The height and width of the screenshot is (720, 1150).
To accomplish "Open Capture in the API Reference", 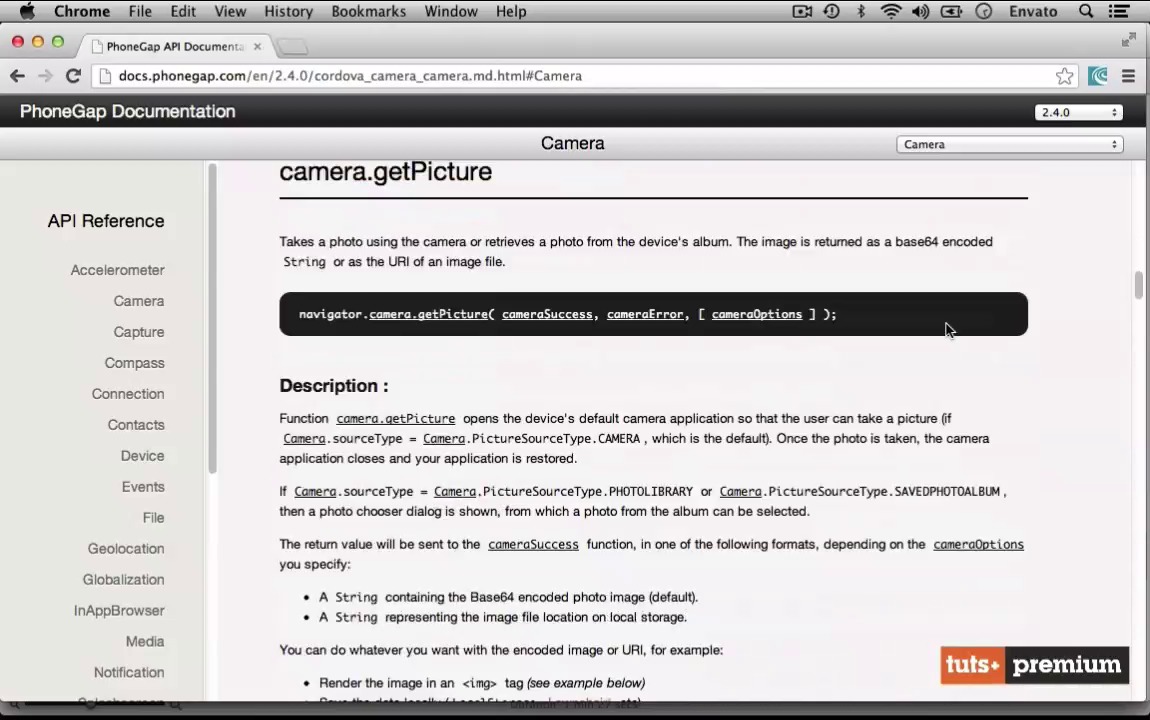I will [139, 331].
